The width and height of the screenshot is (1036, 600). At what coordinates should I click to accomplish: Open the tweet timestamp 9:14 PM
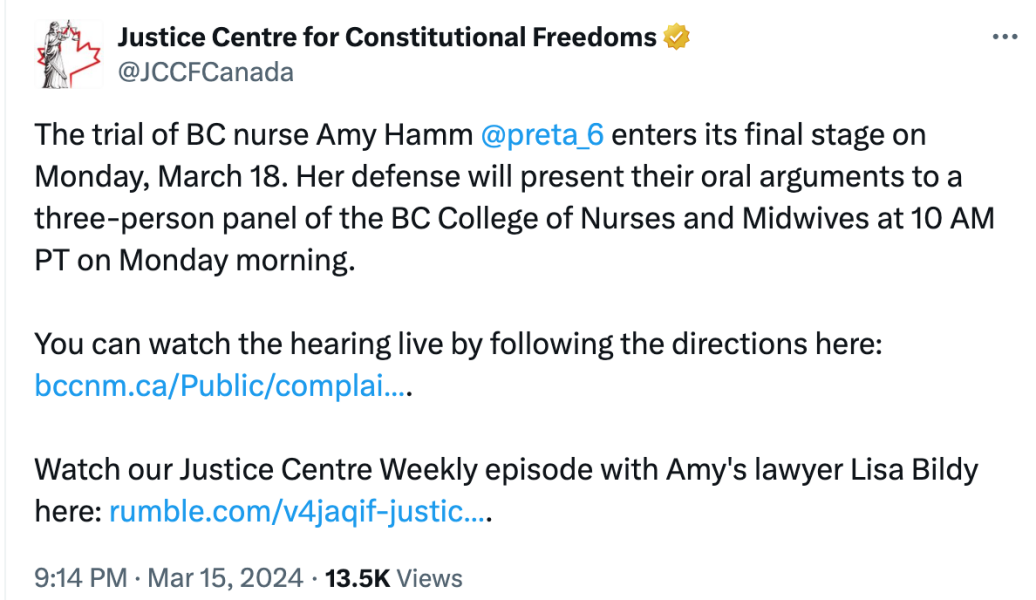click(77, 577)
